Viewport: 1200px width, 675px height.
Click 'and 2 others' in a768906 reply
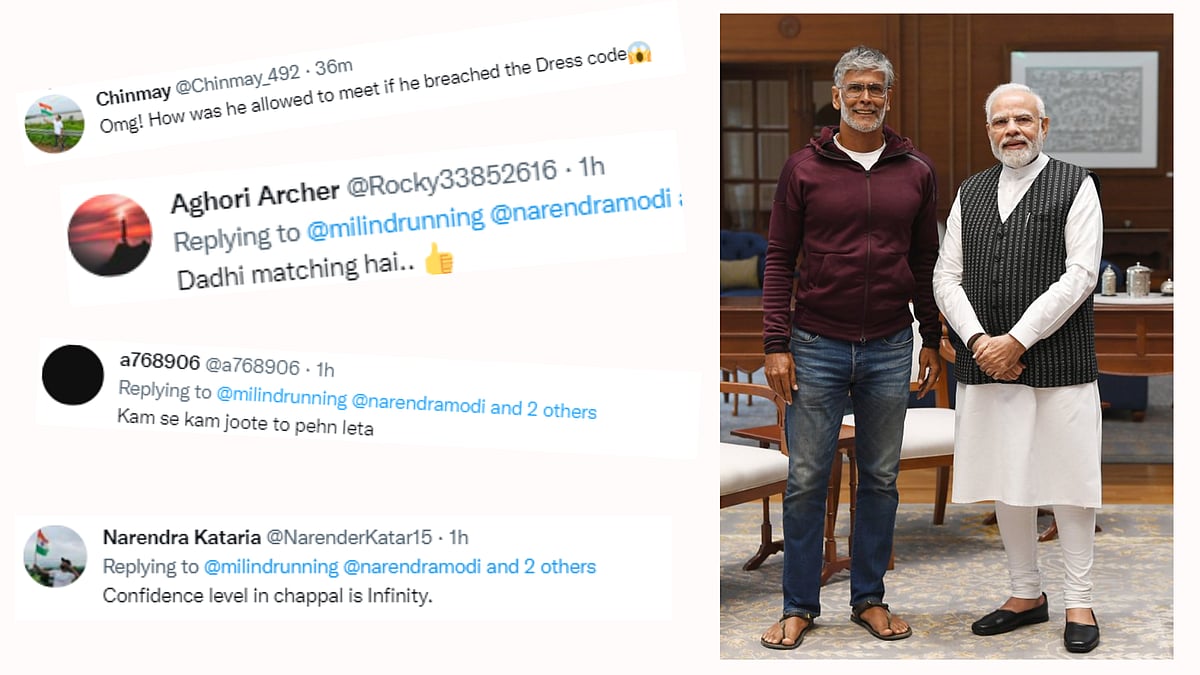click(543, 409)
